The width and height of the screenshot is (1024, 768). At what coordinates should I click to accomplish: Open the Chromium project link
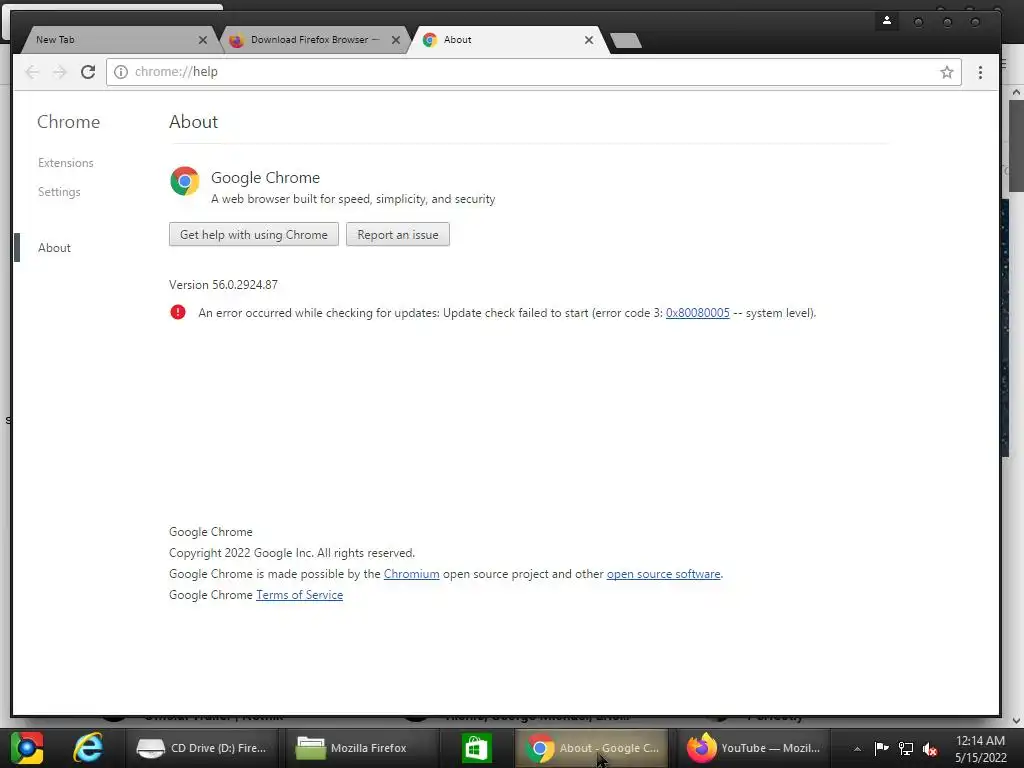pyautogui.click(x=411, y=573)
